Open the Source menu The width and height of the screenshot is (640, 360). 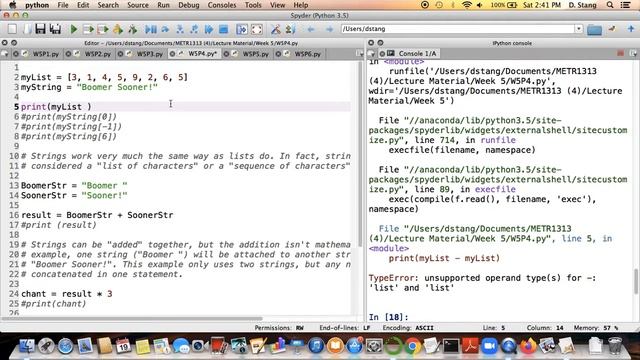click(x=138, y=5)
